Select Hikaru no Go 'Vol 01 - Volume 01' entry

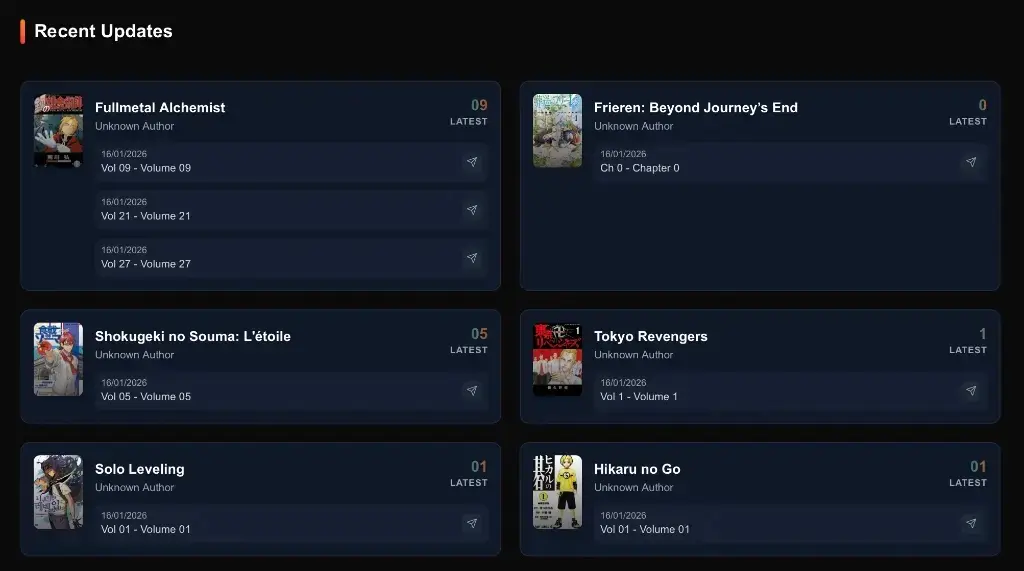pos(791,523)
